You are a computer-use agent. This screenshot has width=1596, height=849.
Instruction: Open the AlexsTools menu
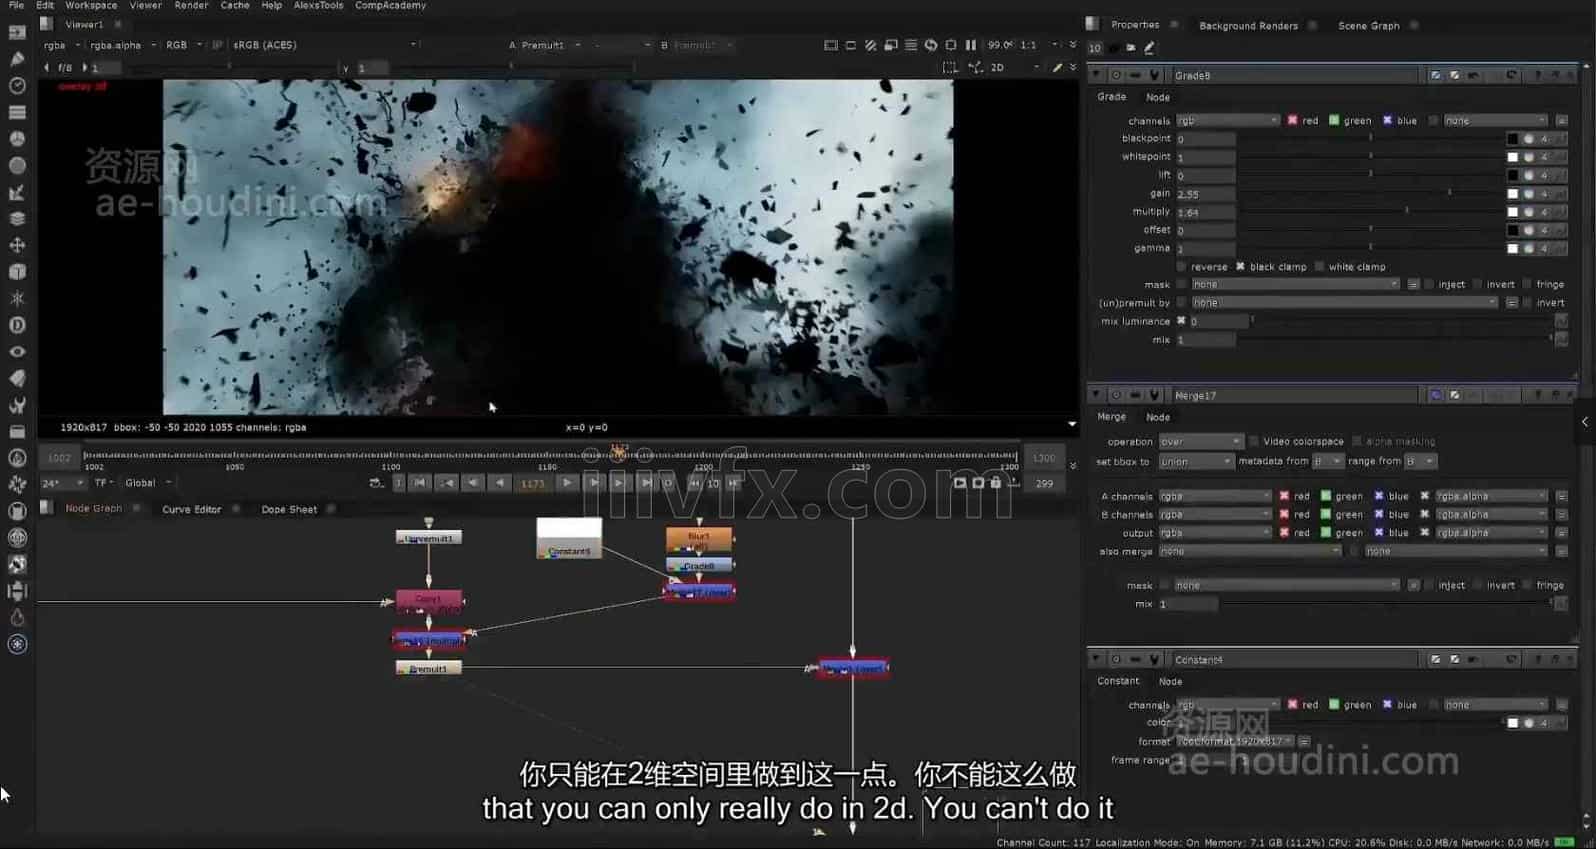pos(319,6)
